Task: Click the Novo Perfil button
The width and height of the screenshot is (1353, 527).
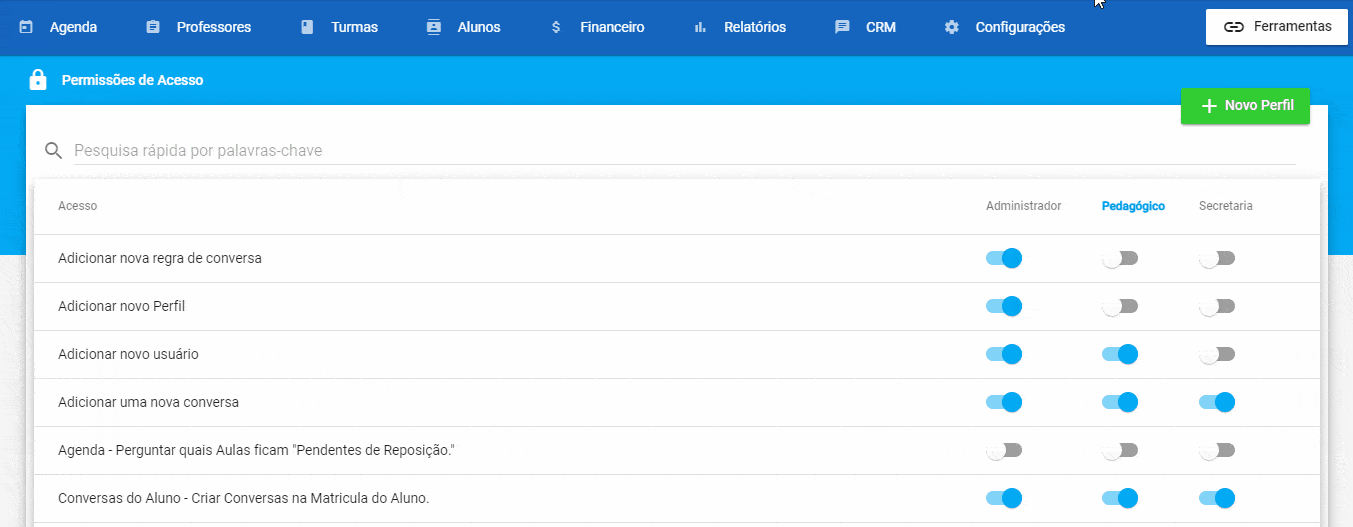Action: [1245, 106]
